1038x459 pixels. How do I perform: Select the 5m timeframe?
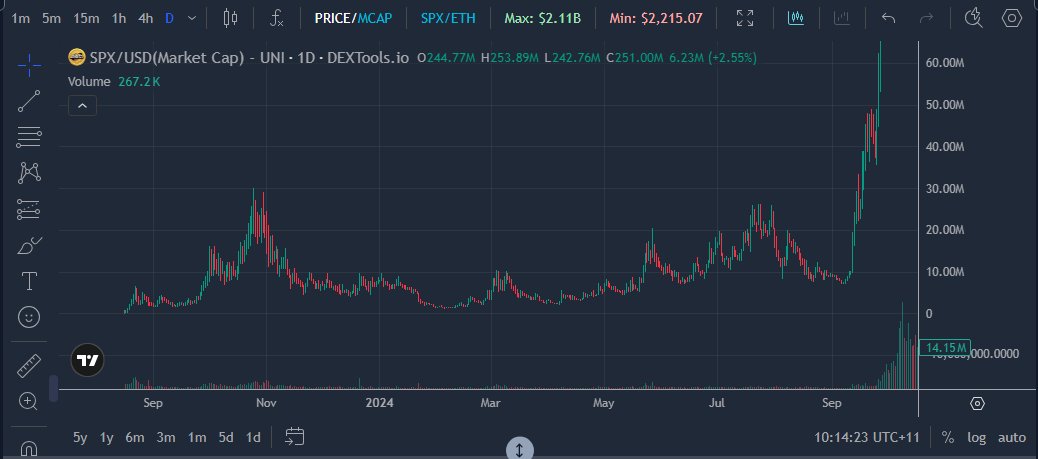click(x=51, y=18)
